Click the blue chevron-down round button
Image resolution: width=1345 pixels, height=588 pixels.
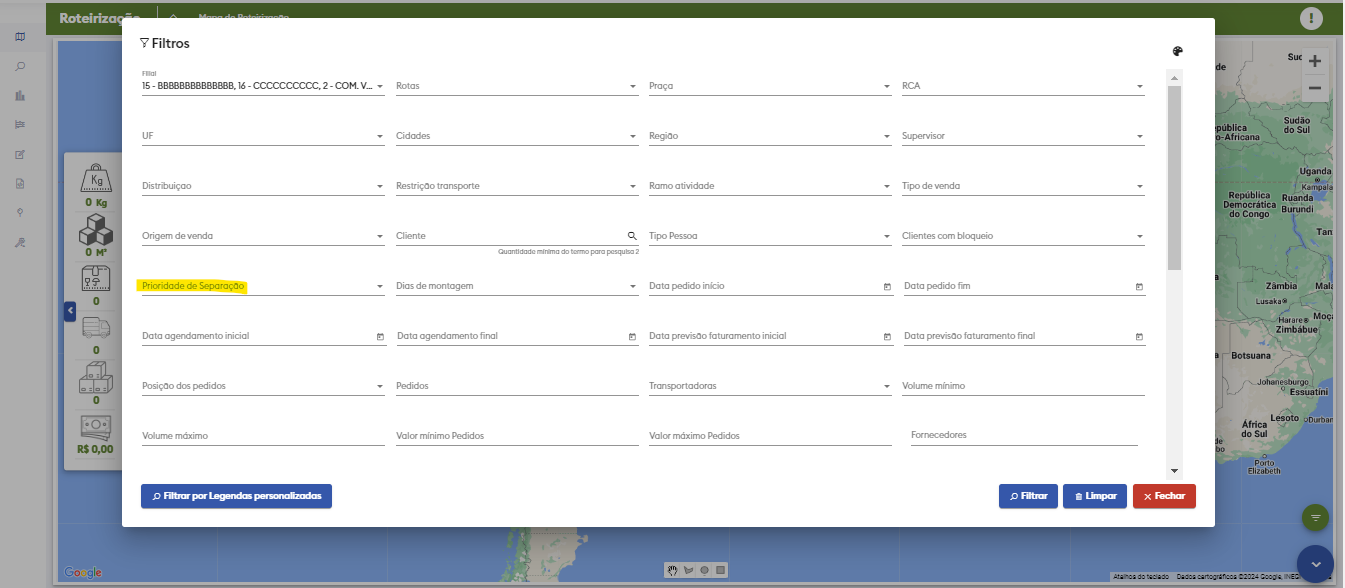pyautogui.click(x=1316, y=563)
